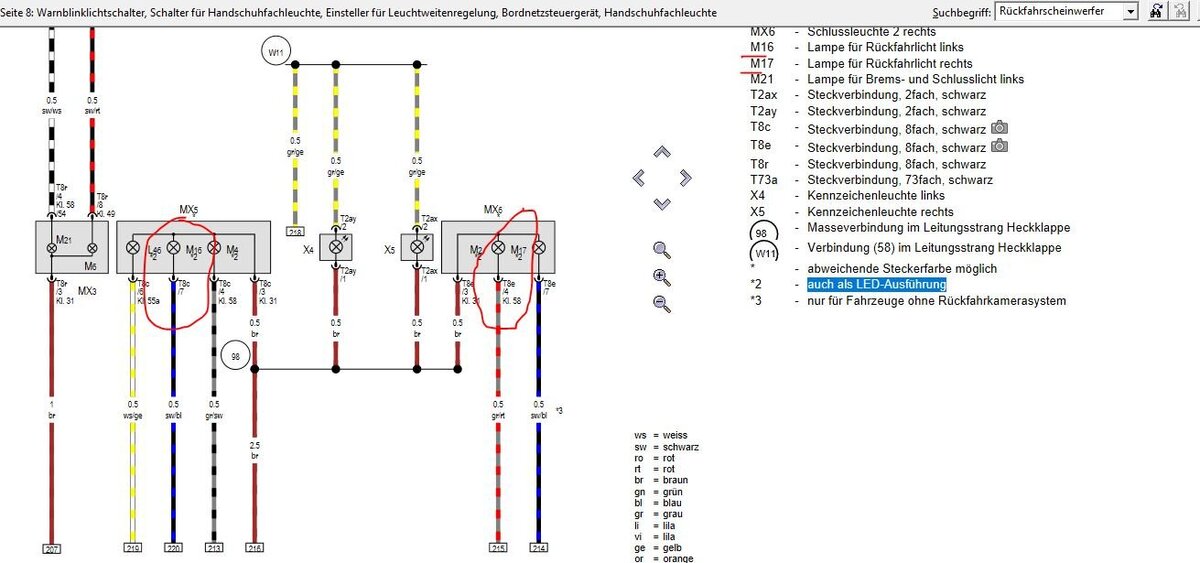This screenshot has height=563, width=1200.
Task: Open the camera photo for connector T8e
Action: coord(998,146)
